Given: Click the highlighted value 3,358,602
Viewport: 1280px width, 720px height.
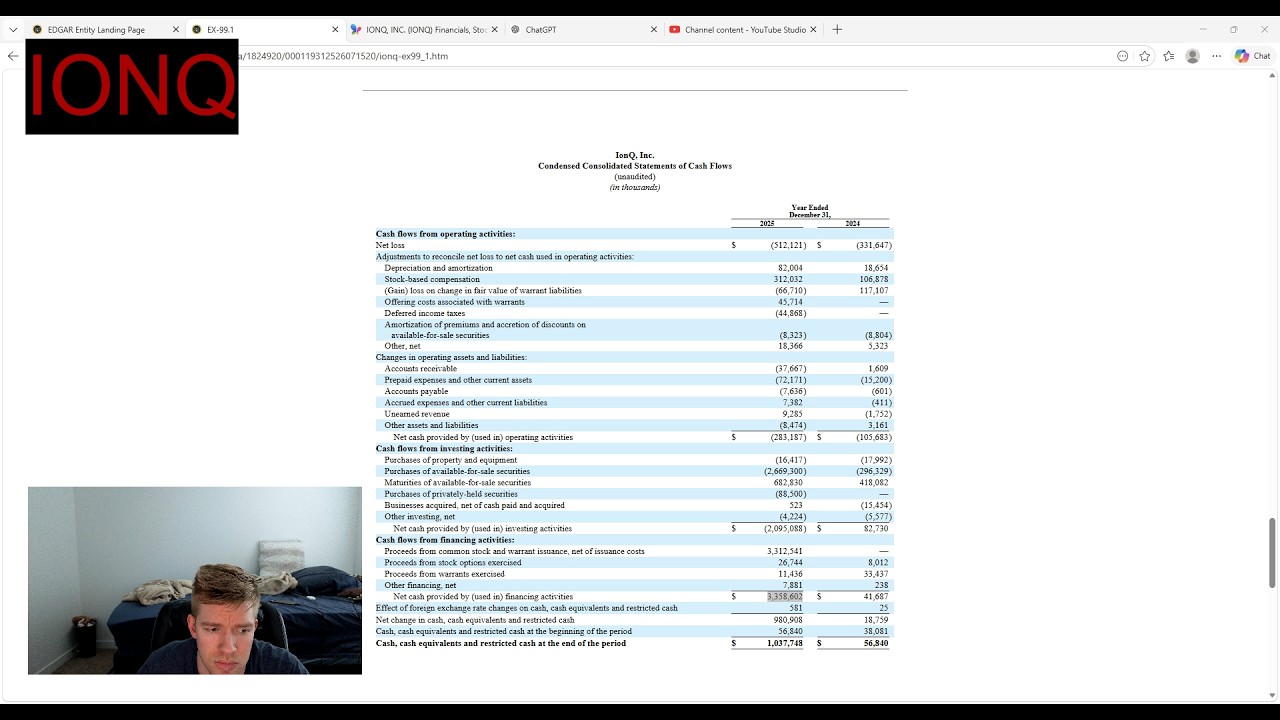Looking at the screenshot, I should [785, 597].
